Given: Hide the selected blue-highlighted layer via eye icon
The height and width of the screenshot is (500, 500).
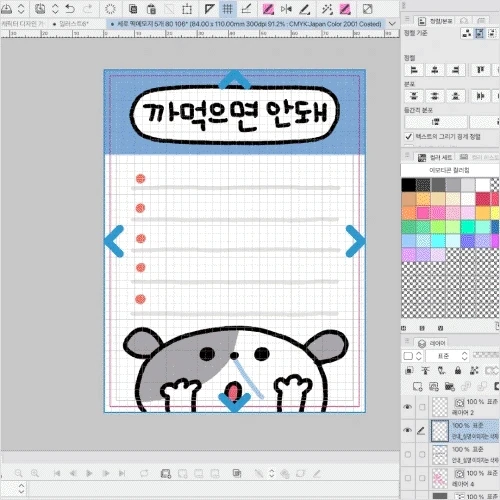Looking at the screenshot, I should point(407,430).
